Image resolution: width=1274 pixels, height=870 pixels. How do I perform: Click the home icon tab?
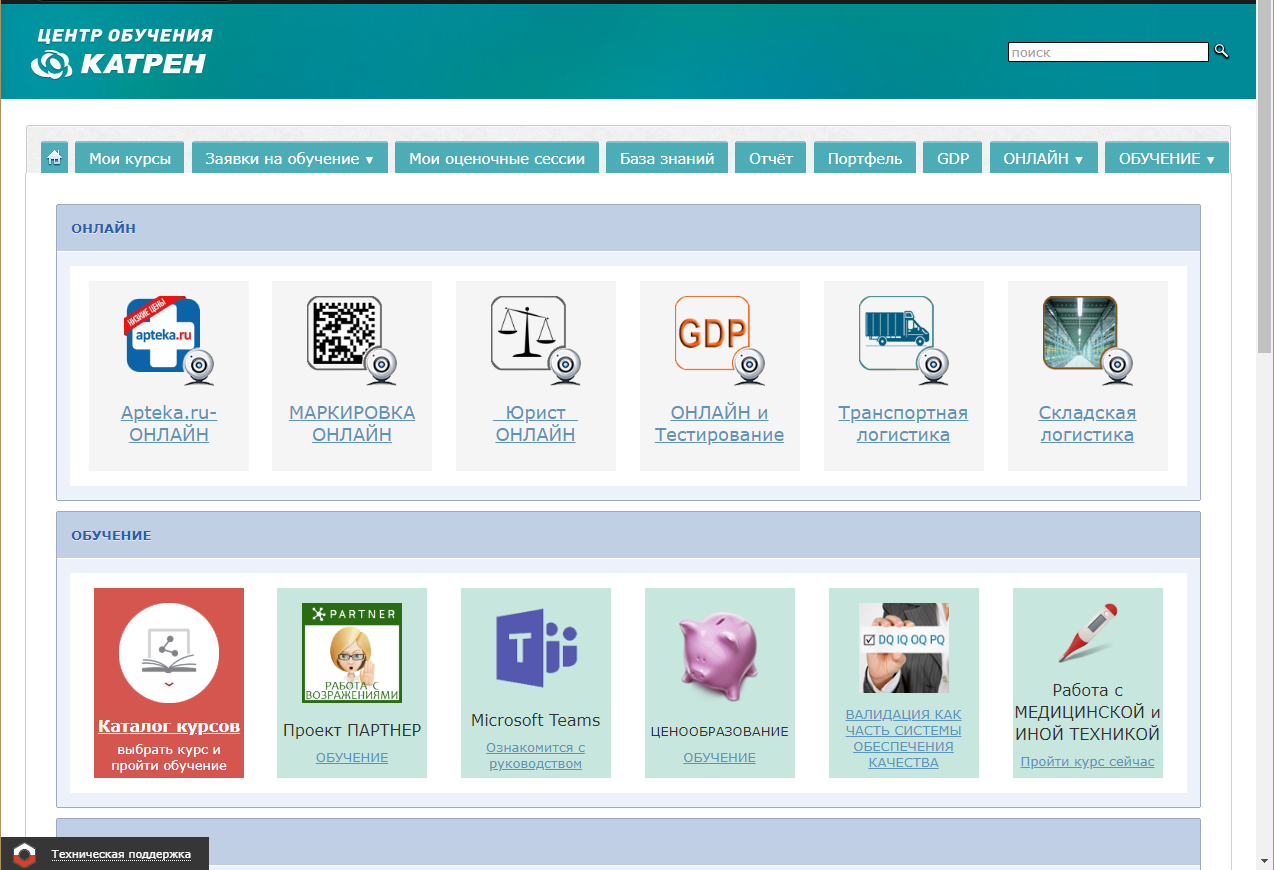coord(54,158)
